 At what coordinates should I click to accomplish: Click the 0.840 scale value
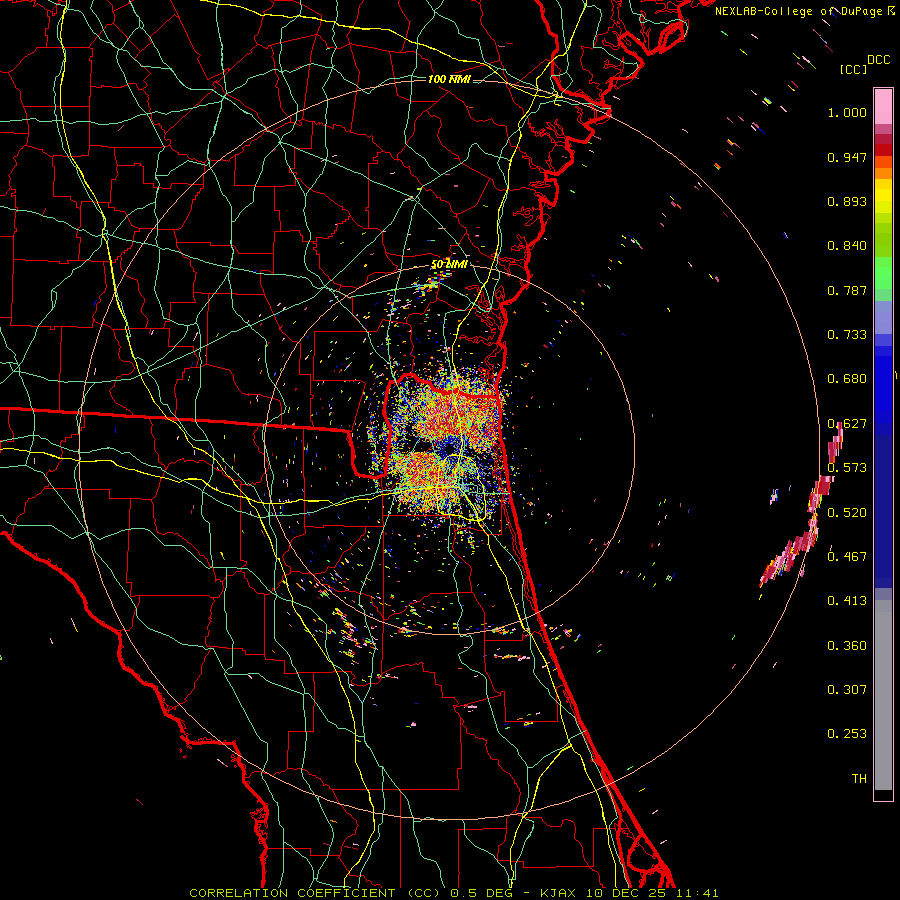[x=847, y=246]
